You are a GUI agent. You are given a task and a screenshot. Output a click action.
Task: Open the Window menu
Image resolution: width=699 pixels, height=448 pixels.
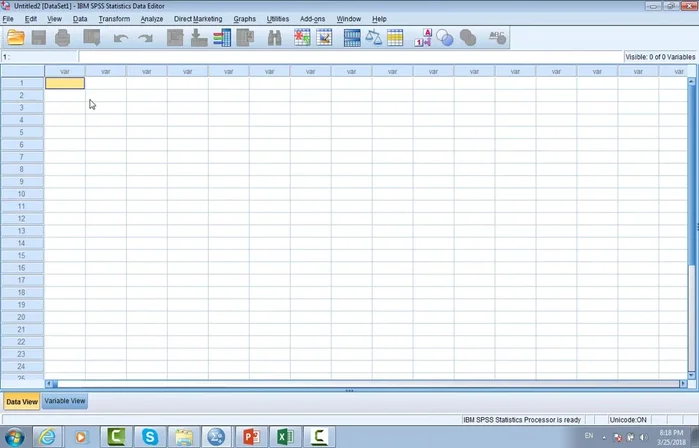tap(349, 19)
